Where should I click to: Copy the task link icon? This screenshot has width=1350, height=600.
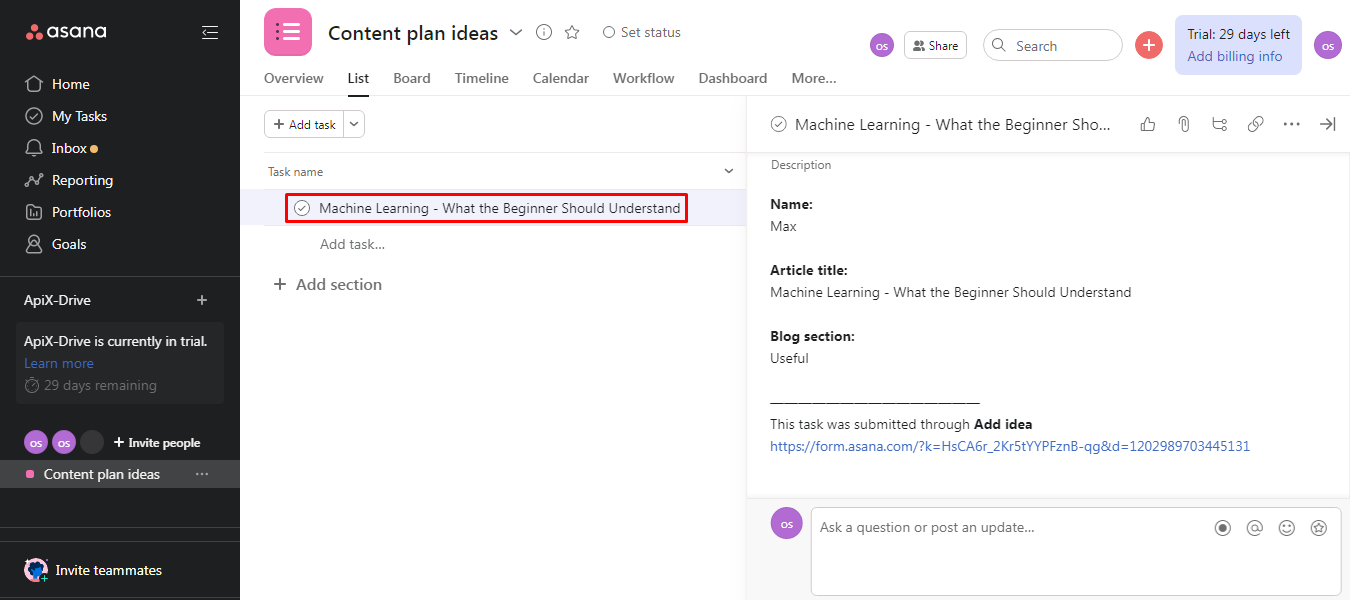(1255, 123)
